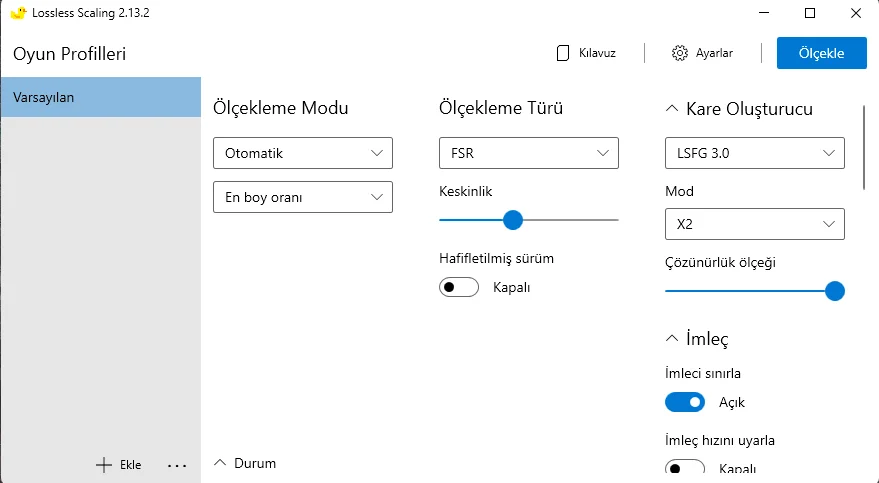
Task: Click the plus icon to add profile
Action: tap(104, 465)
